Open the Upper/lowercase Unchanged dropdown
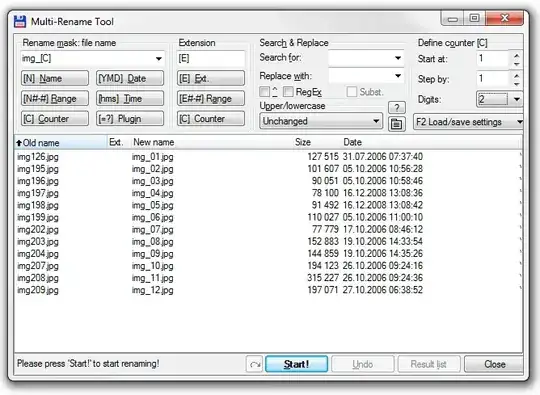The image size is (540, 395). point(321,121)
